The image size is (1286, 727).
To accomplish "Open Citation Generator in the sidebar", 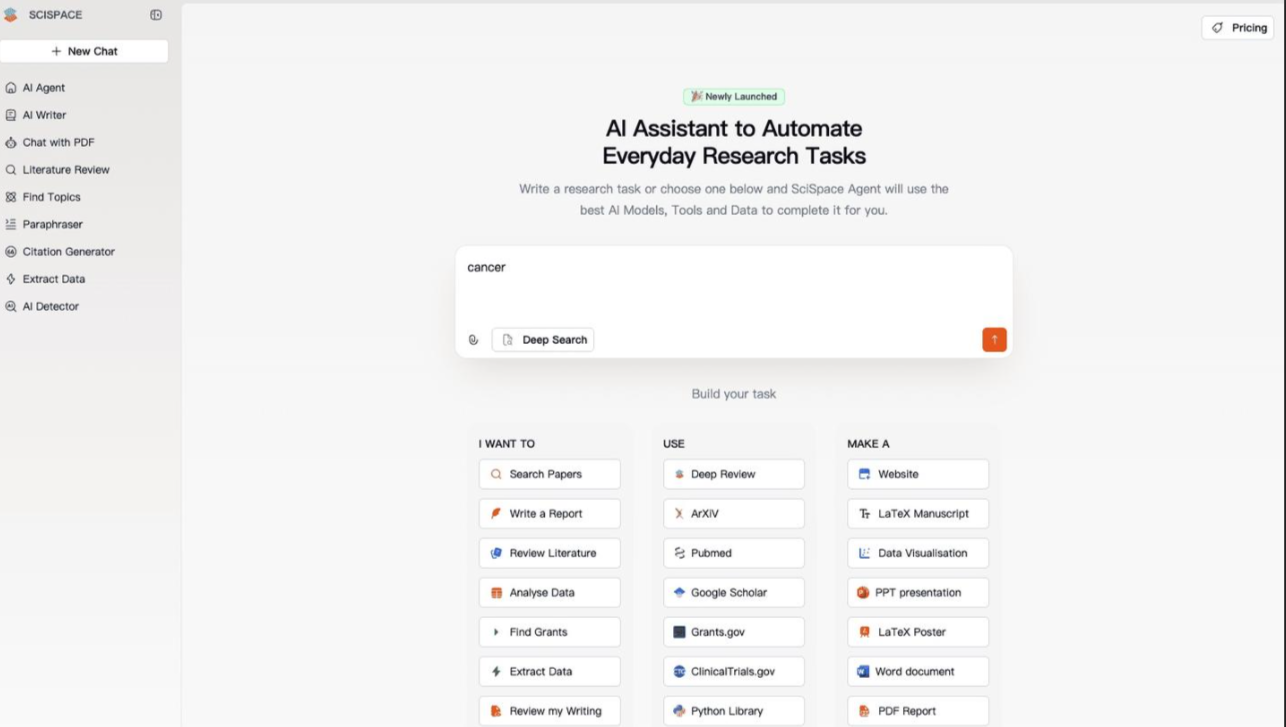I will click(60, 252).
